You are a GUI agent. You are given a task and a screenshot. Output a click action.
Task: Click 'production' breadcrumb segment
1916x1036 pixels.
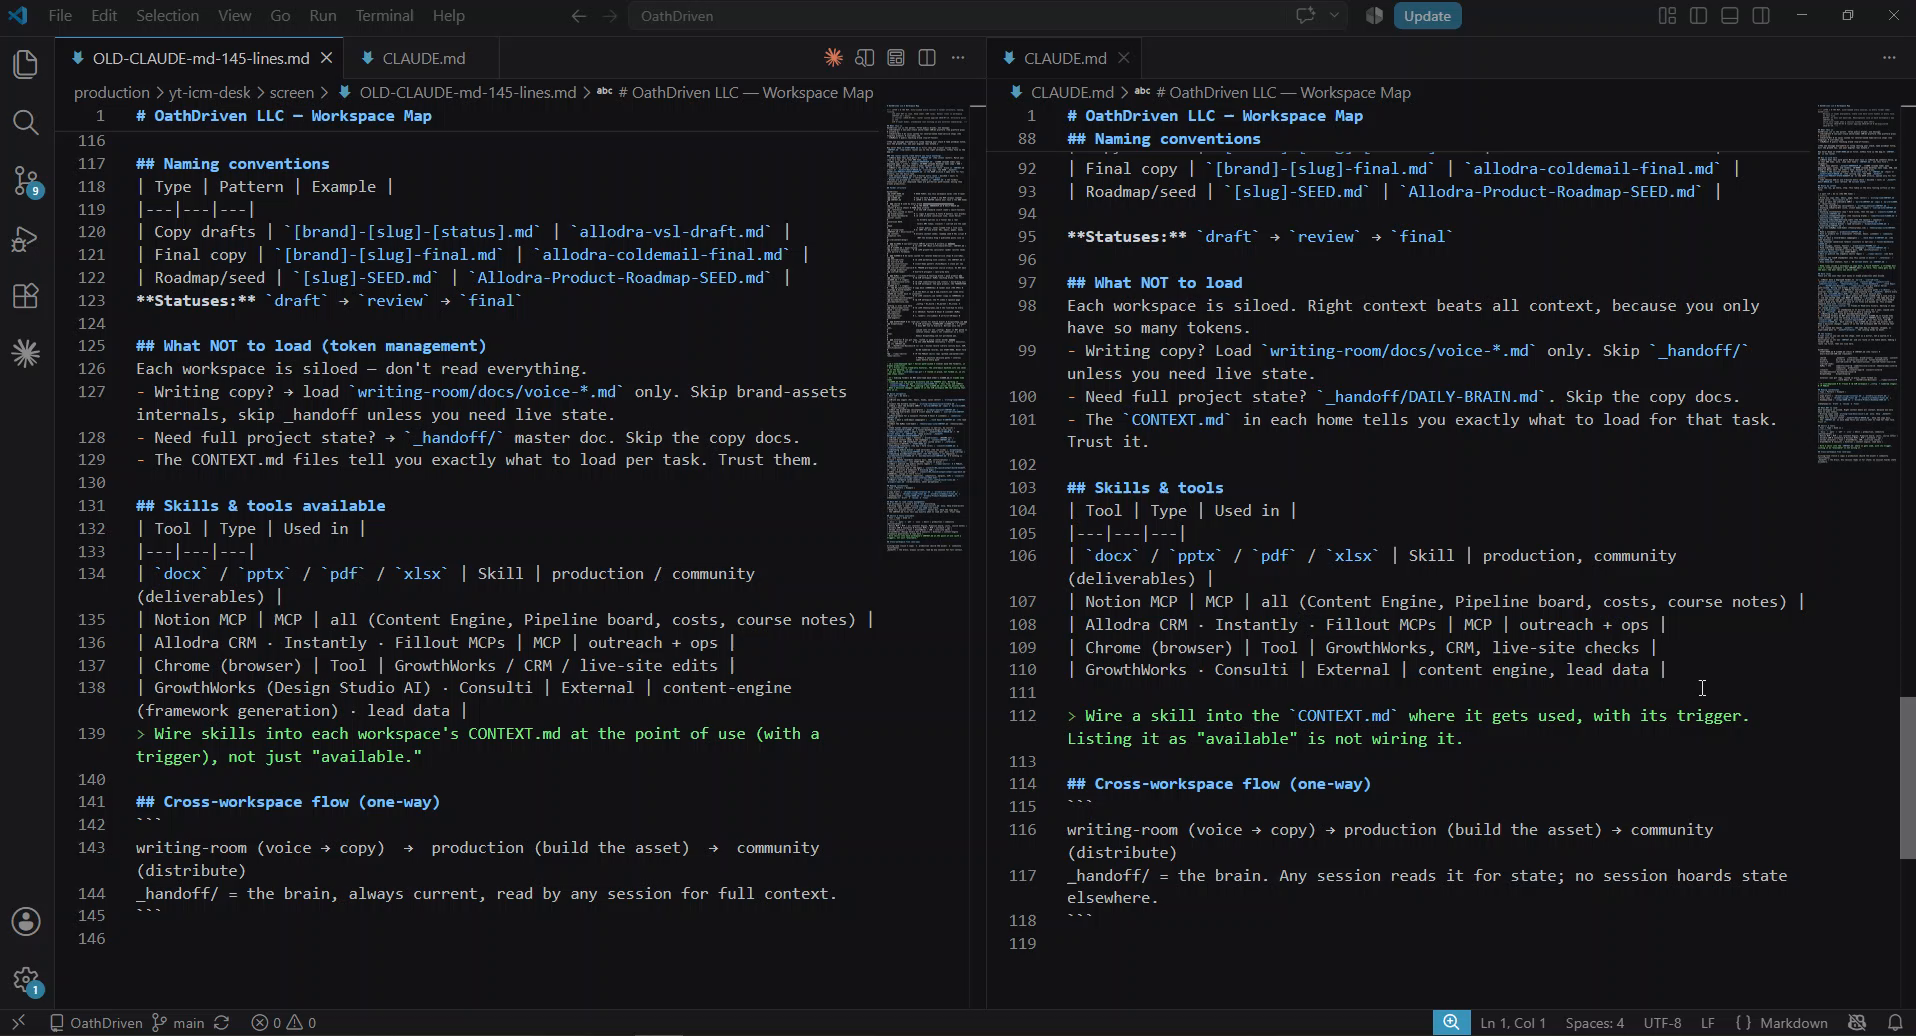click(x=111, y=92)
